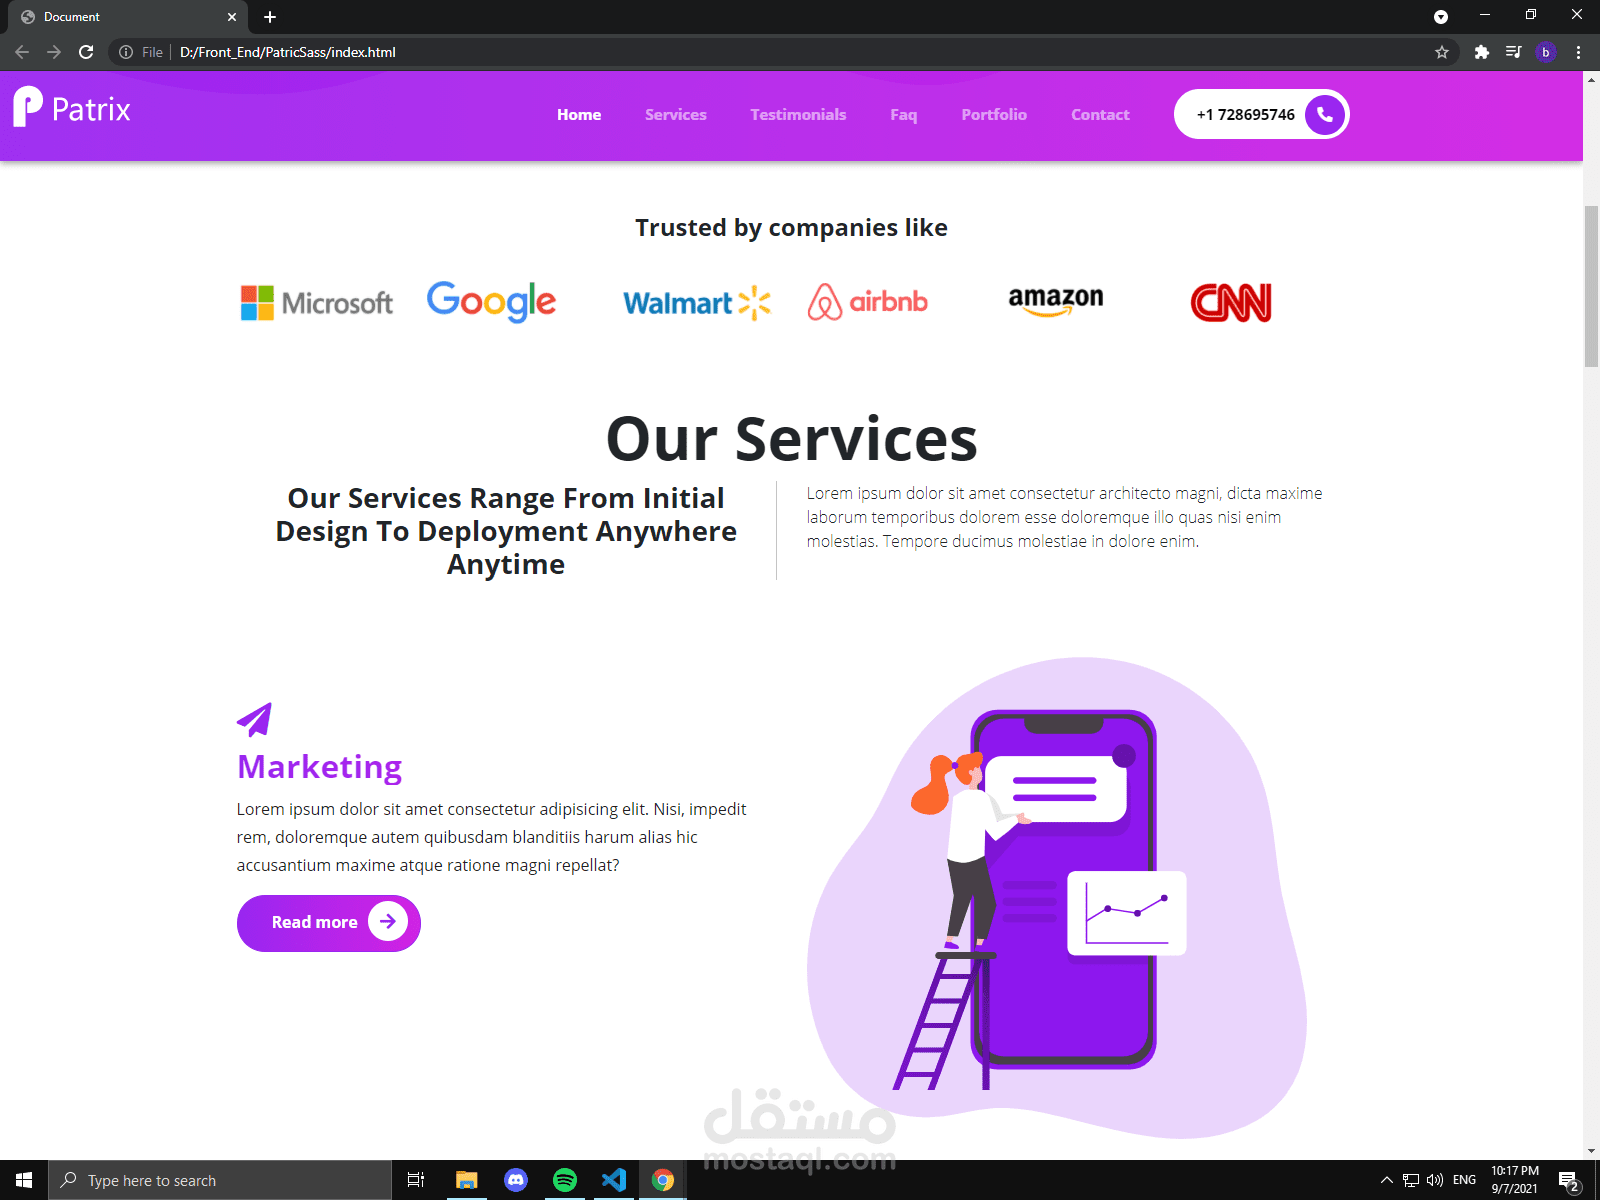Show hidden system tray icons chevron
This screenshot has width=1600, height=1200.
coord(1387,1180)
